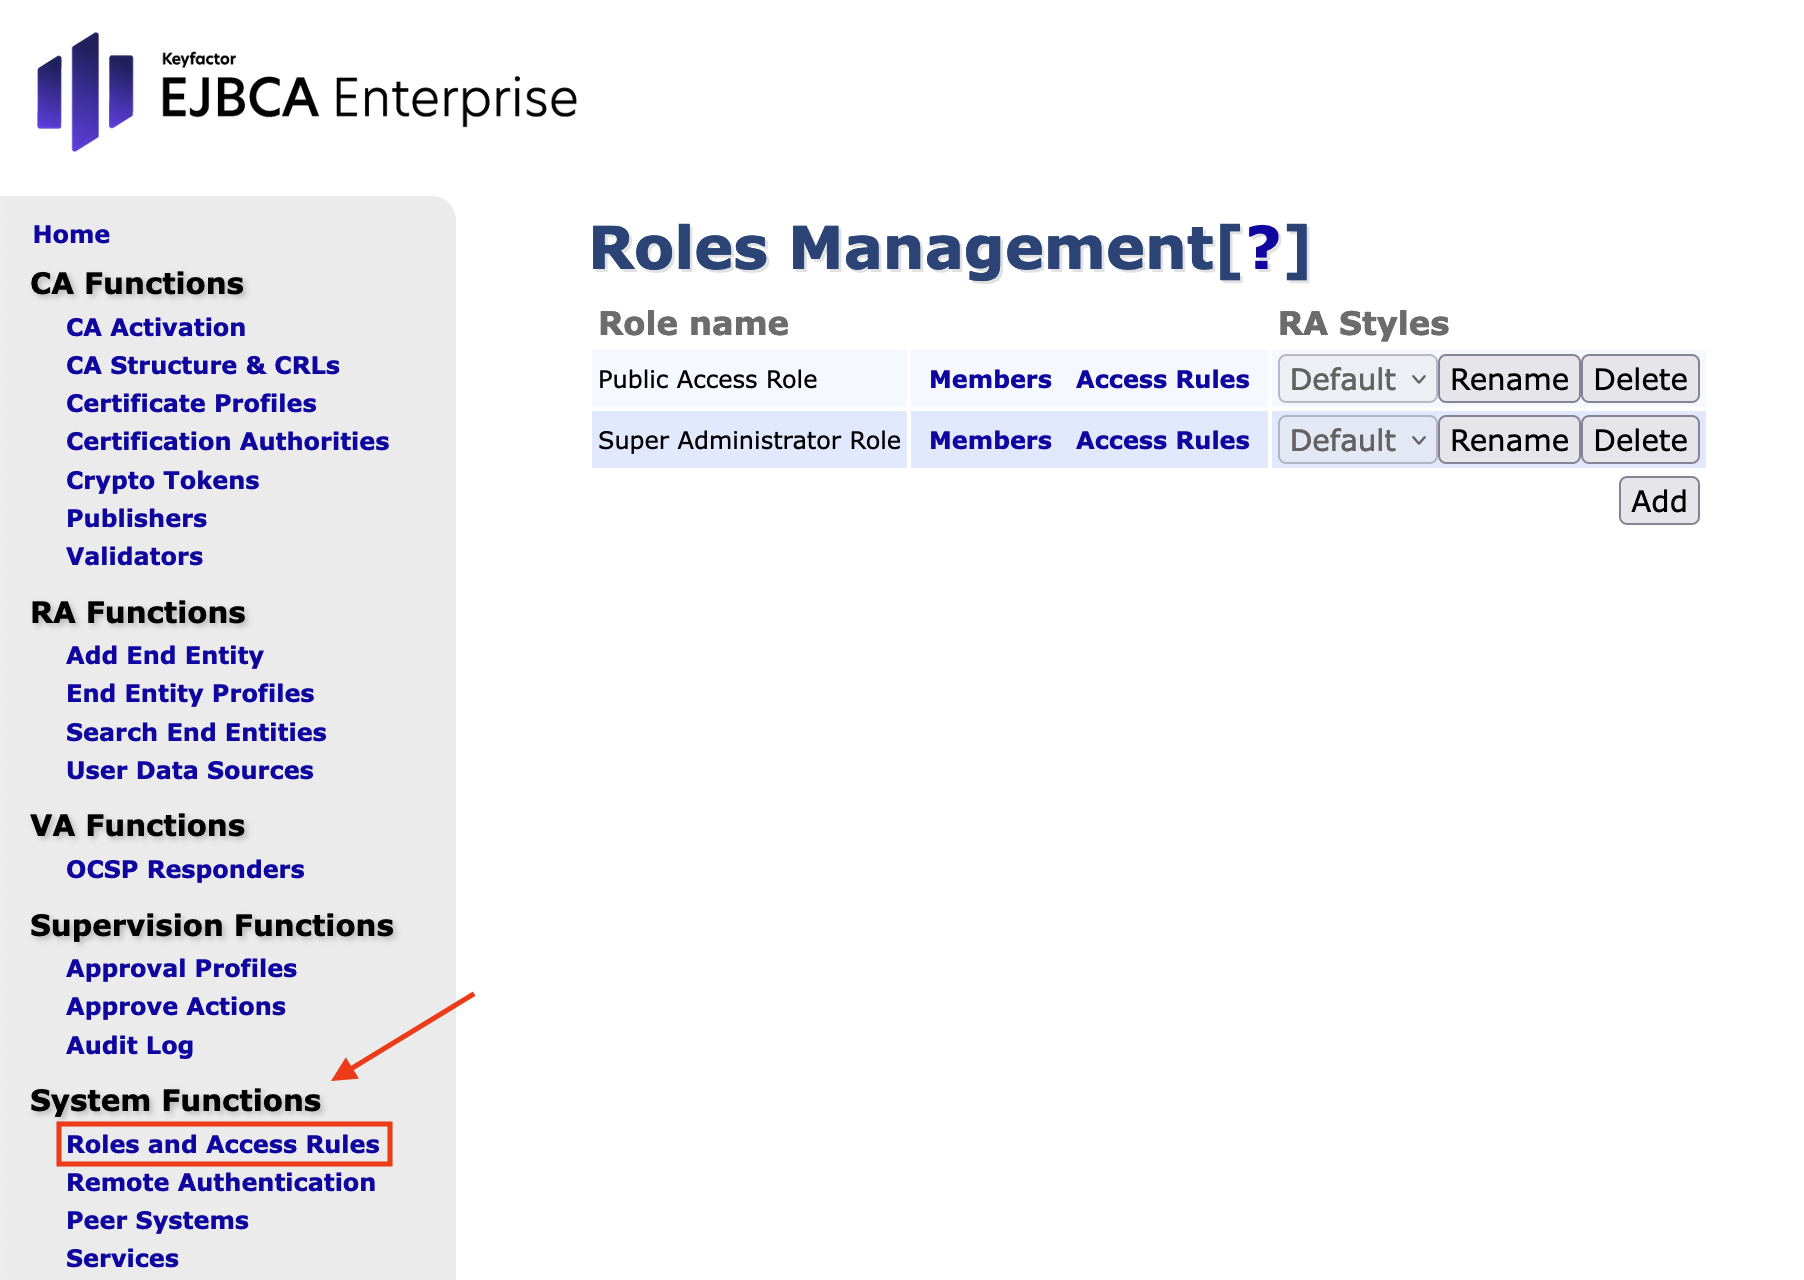This screenshot has width=1804, height=1280.
Task: Expand RA Styles dropdown for Super Administrator Role
Action: (1356, 441)
